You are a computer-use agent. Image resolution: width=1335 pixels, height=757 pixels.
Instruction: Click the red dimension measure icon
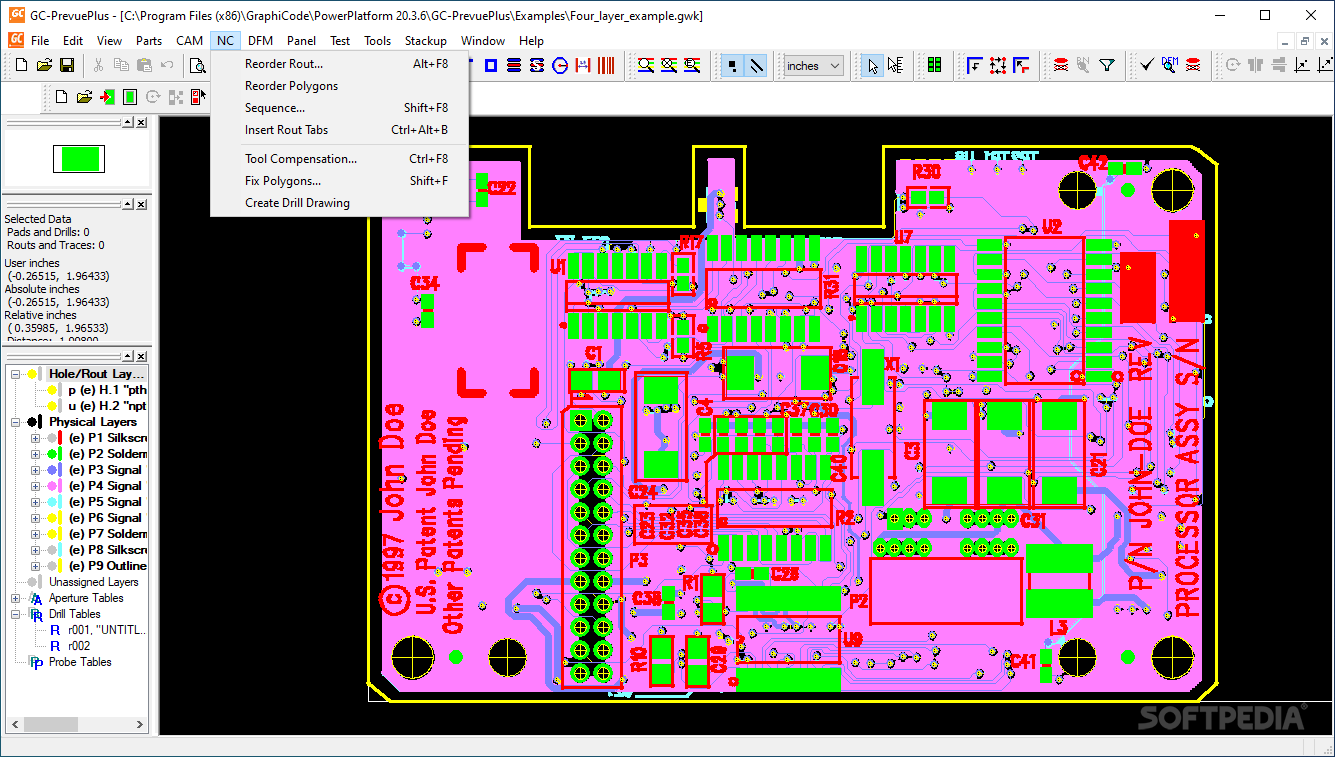pos(583,66)
